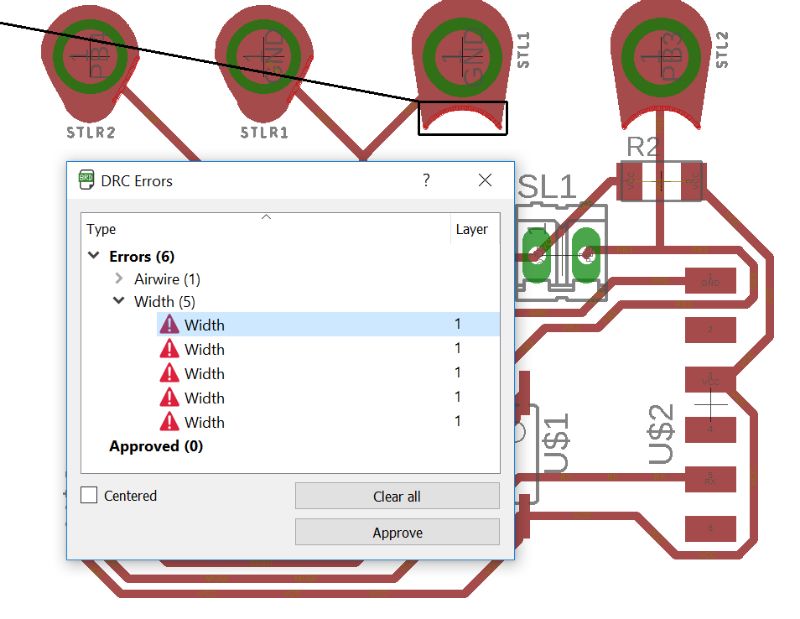Close the DRC Errors dialog

click(x=485, y=180)
